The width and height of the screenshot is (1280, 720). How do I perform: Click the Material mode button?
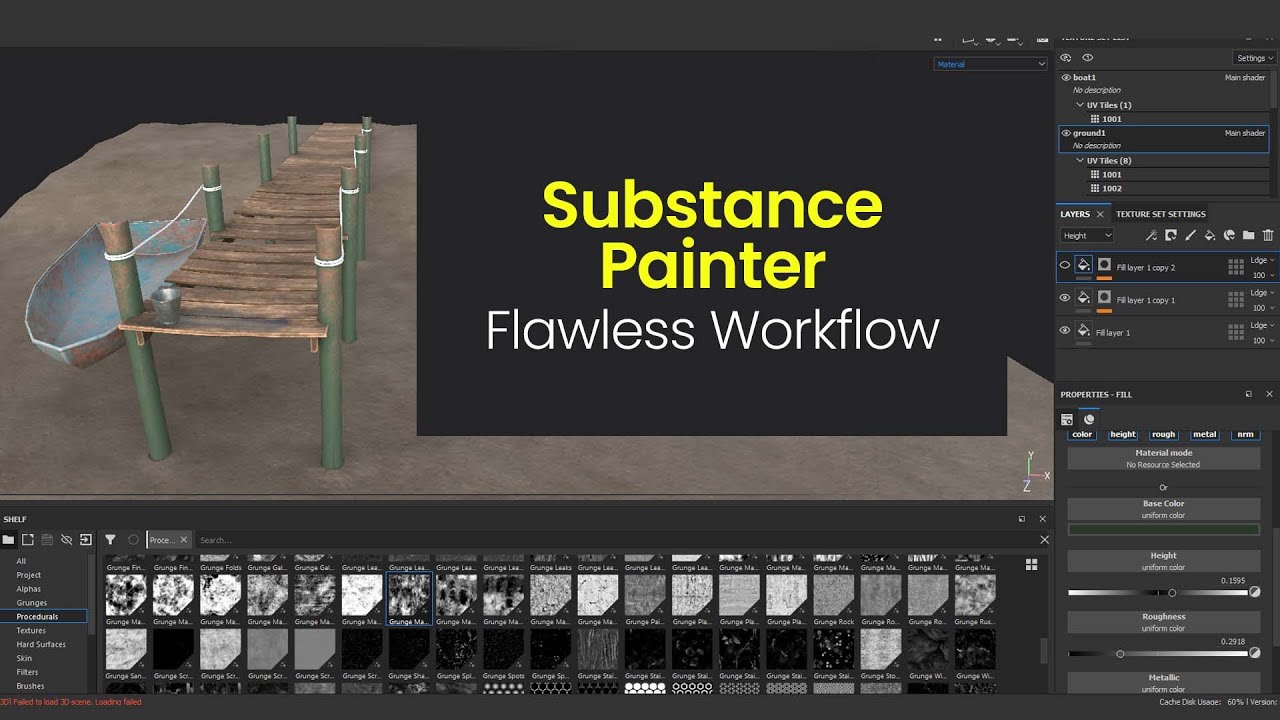click(1164, 459)
